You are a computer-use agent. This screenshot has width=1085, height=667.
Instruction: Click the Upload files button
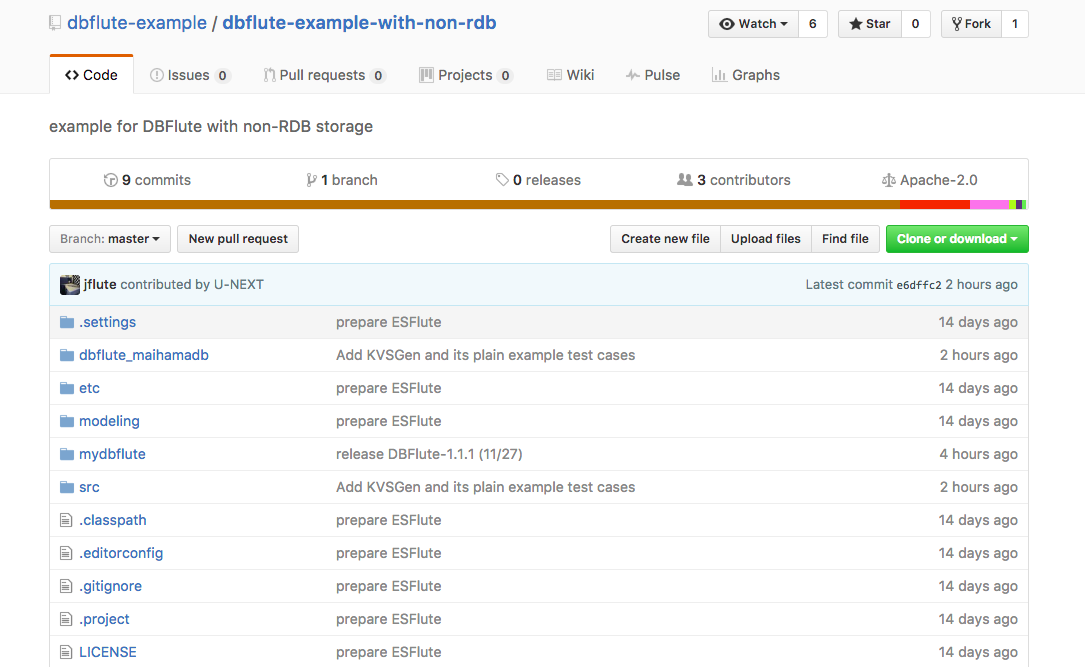pyautogui.click(x=765, y=239)
